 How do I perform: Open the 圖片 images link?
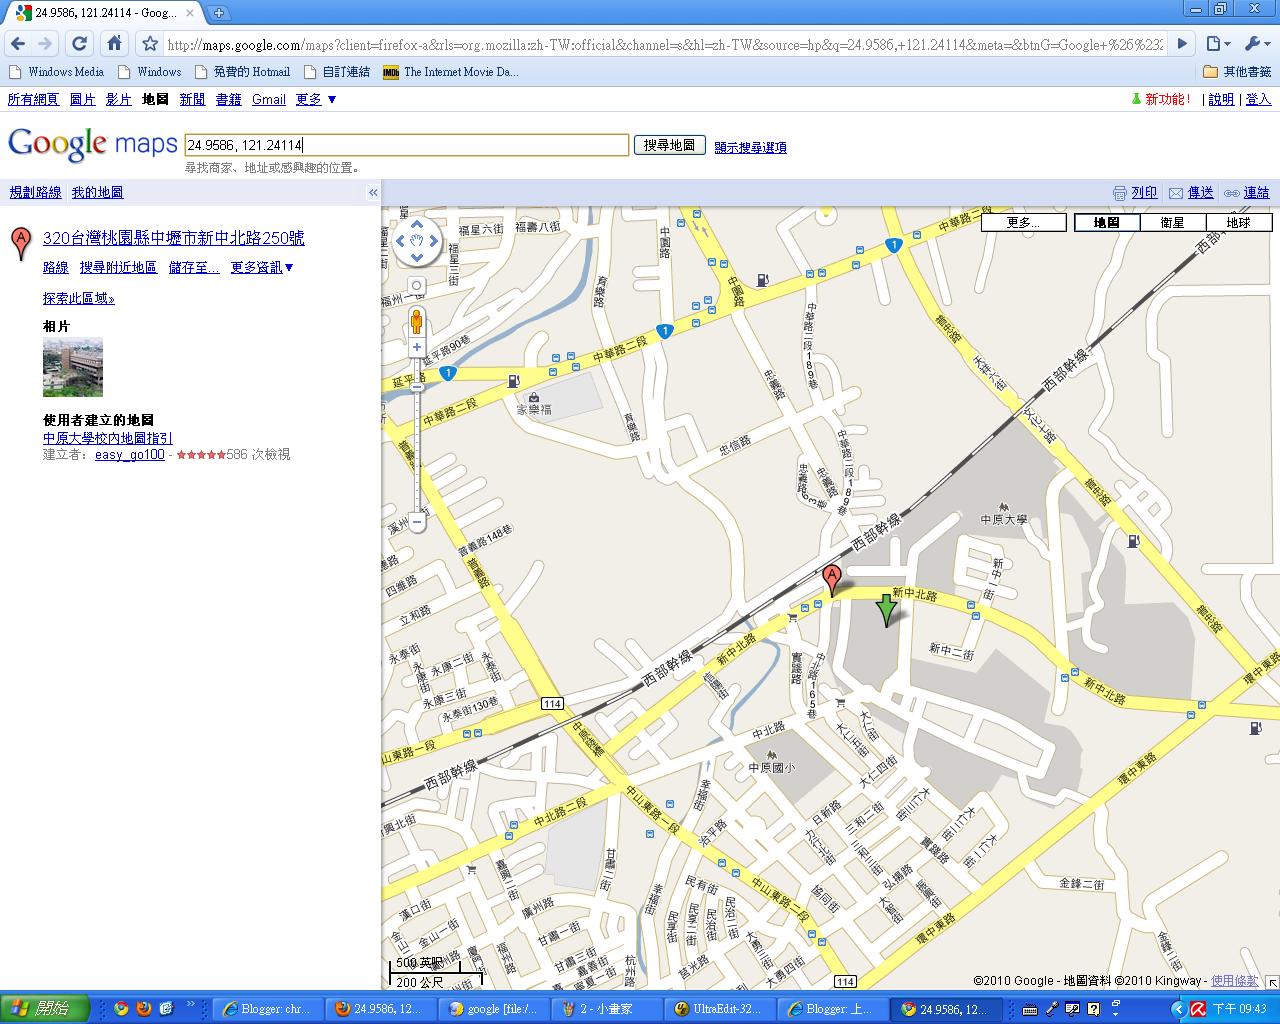82,99
